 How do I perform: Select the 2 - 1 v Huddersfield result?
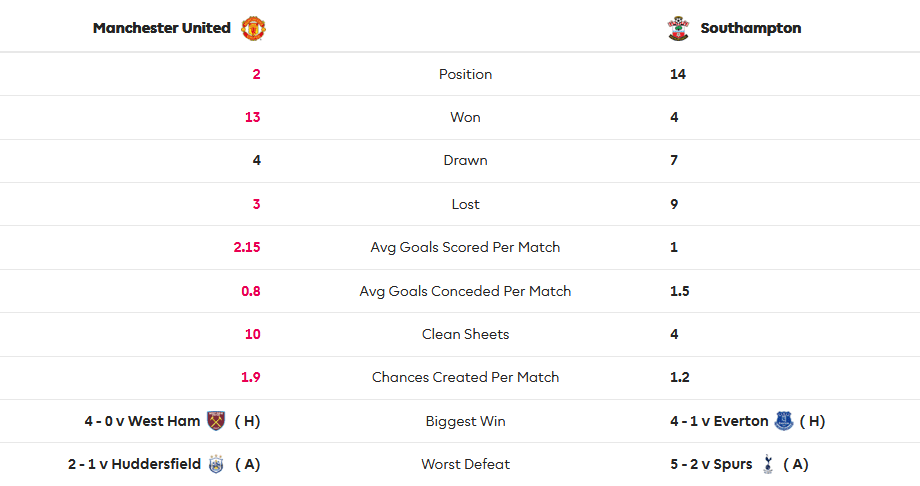point(134,464)
